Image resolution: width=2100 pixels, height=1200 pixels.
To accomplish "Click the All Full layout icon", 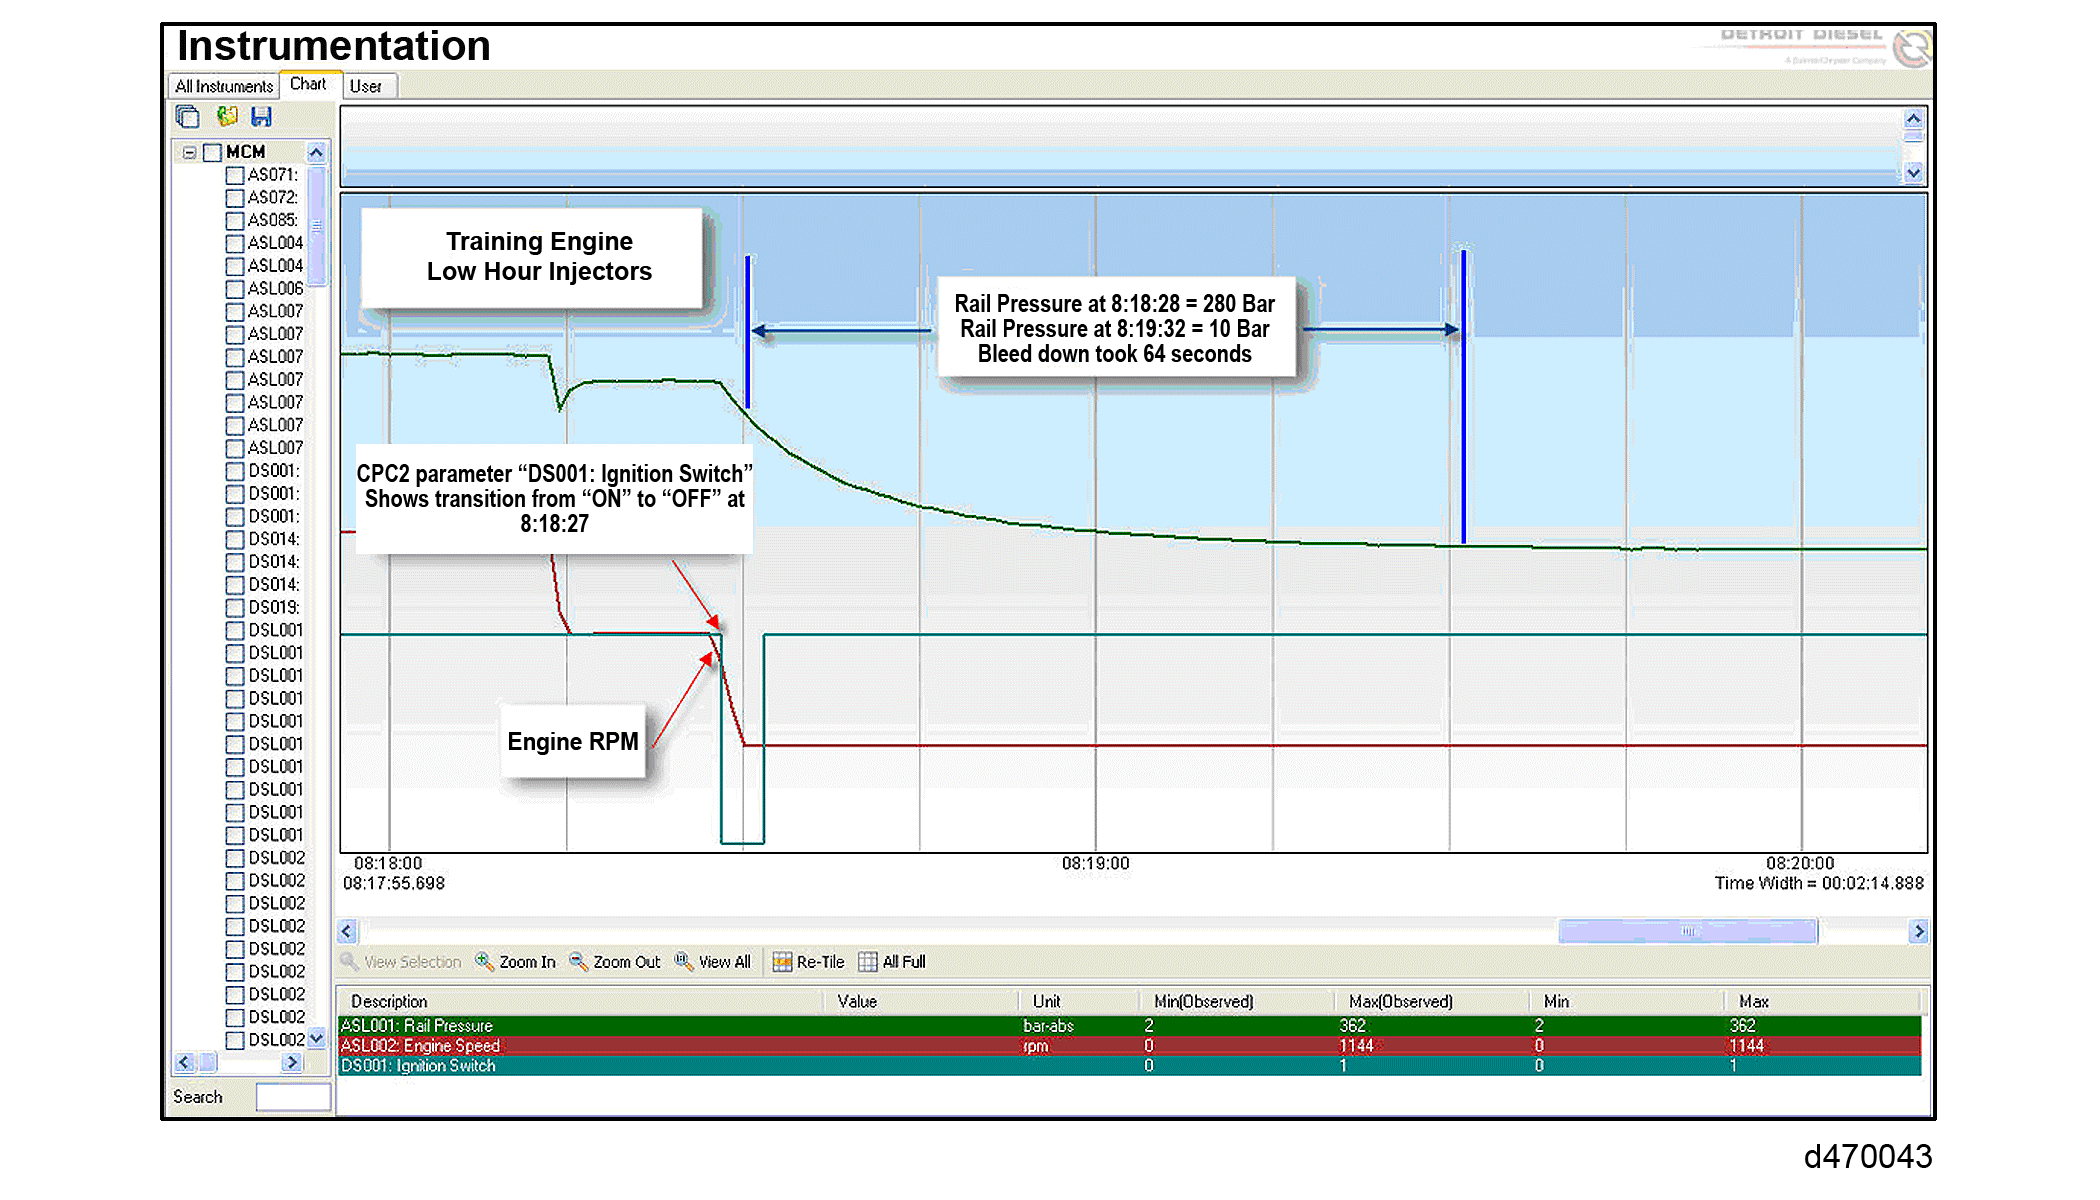I will click(x=867, y=962).
